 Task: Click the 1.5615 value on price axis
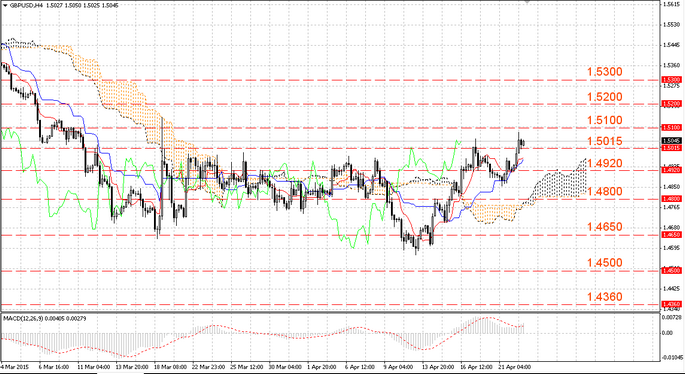click(x=671, y=4)
